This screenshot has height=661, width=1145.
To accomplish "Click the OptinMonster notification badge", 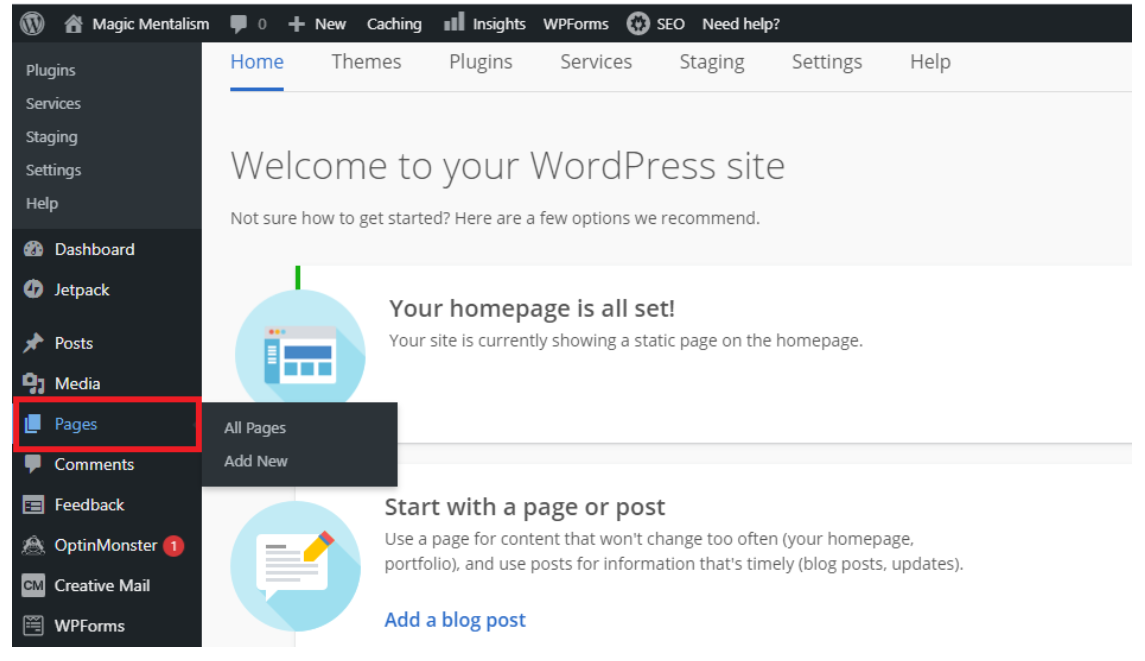I will click(x=174, y=546).
